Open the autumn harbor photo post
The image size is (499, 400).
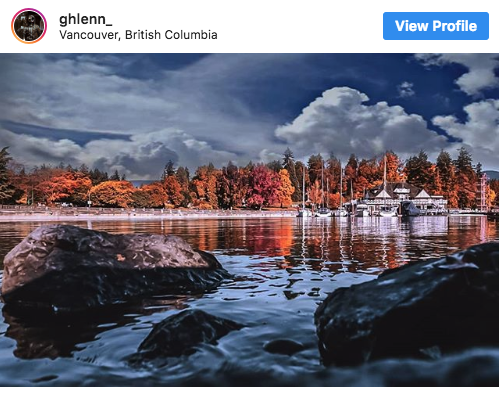tap(249, 220)
